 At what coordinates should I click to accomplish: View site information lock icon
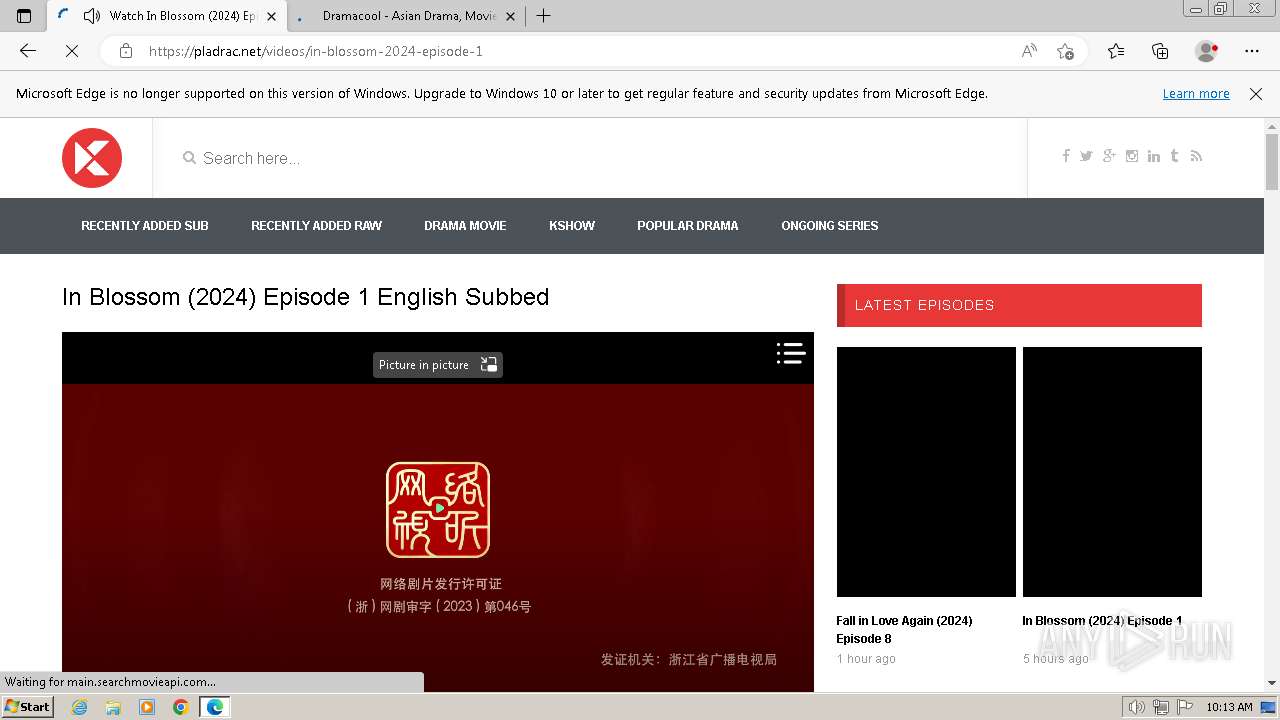point(126,51)
